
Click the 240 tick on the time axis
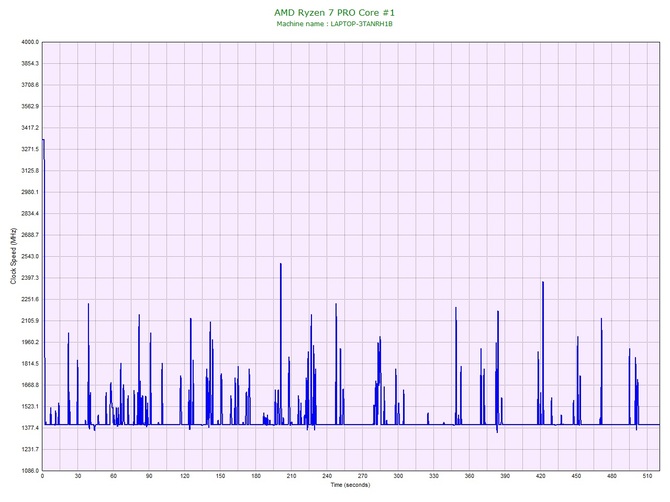(327, 476)
